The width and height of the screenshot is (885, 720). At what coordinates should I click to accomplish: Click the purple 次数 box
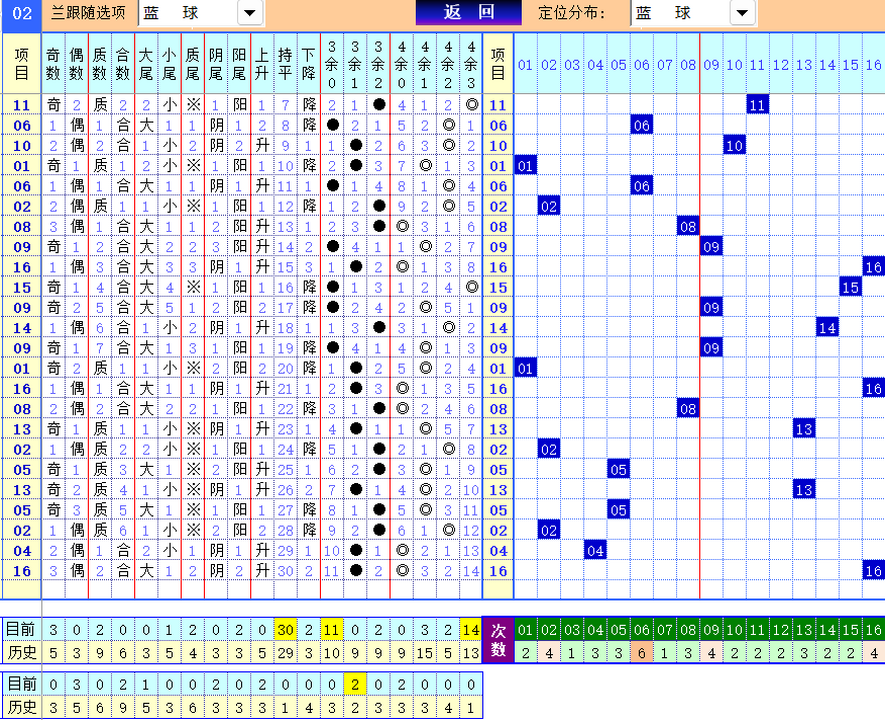click(498, 640)
